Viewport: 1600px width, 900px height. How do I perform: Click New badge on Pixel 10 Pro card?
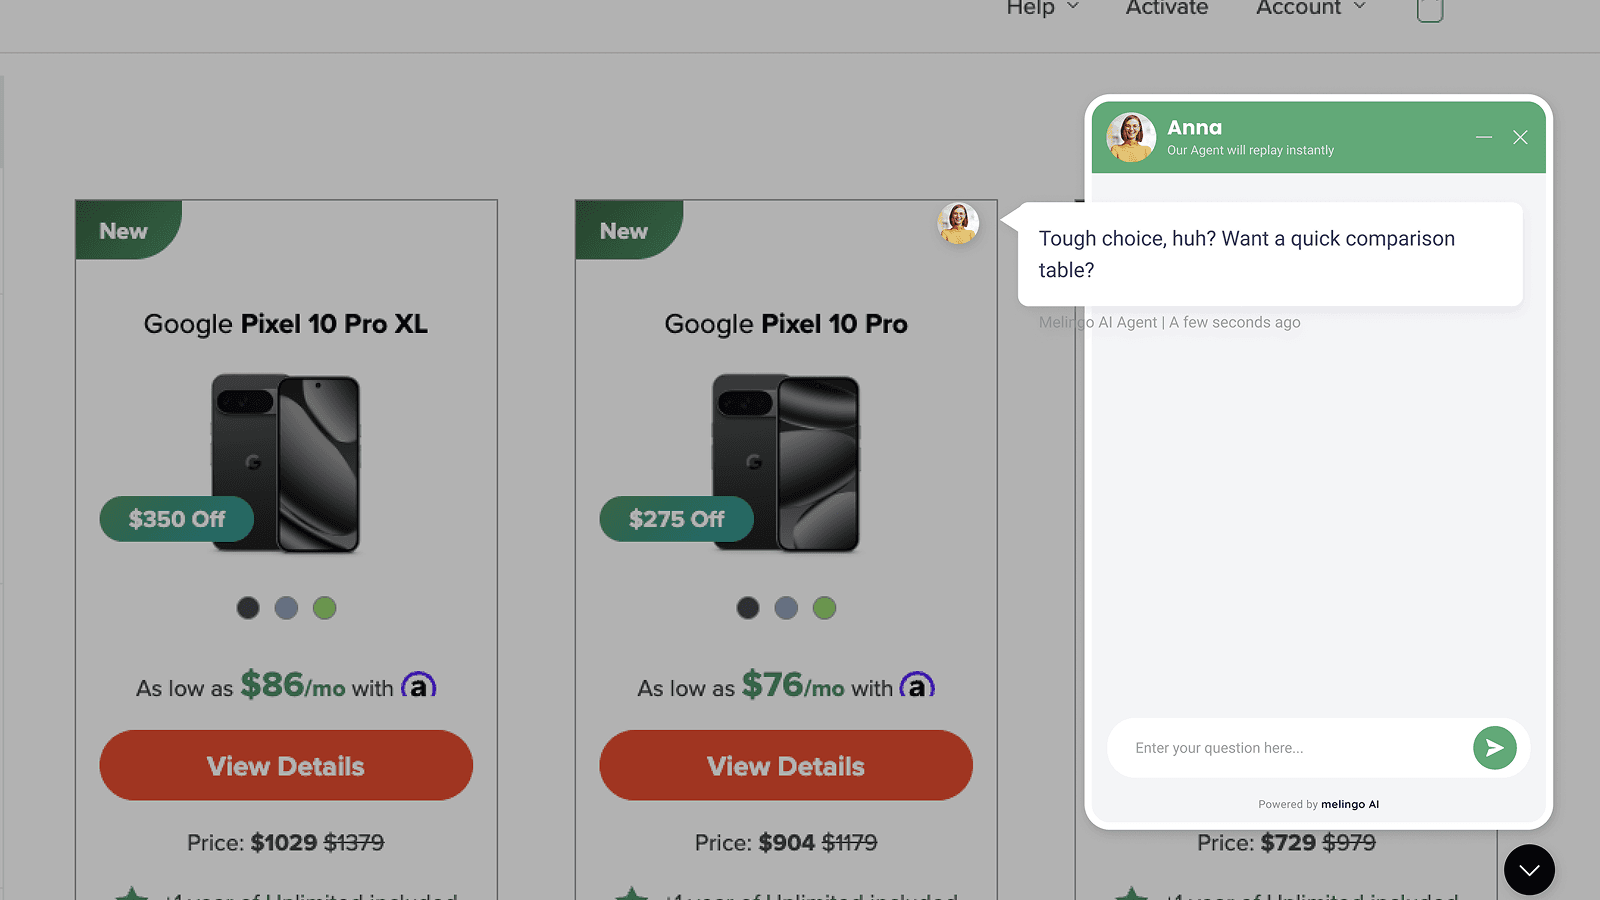pyautogui.click(x=628, y=230)
